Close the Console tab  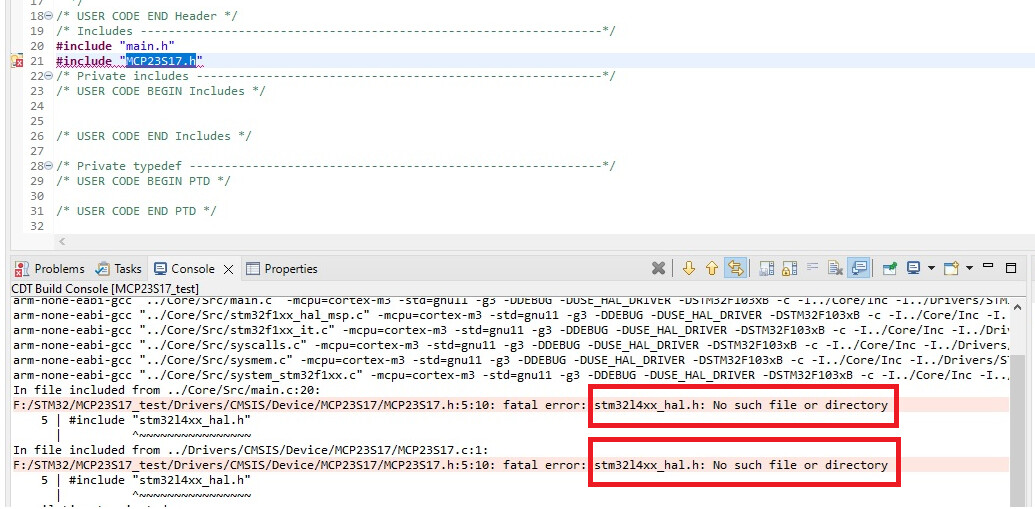[x=228, y=269]
